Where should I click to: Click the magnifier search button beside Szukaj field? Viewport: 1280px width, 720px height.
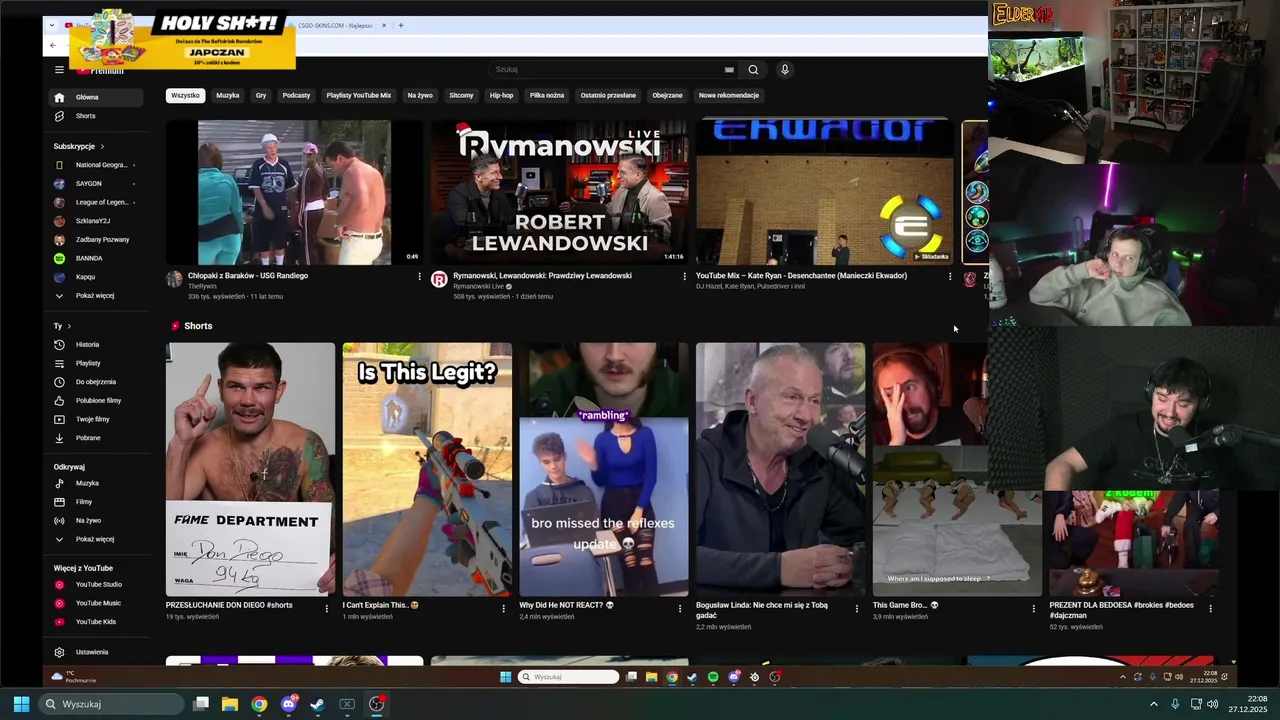point(753,70)
